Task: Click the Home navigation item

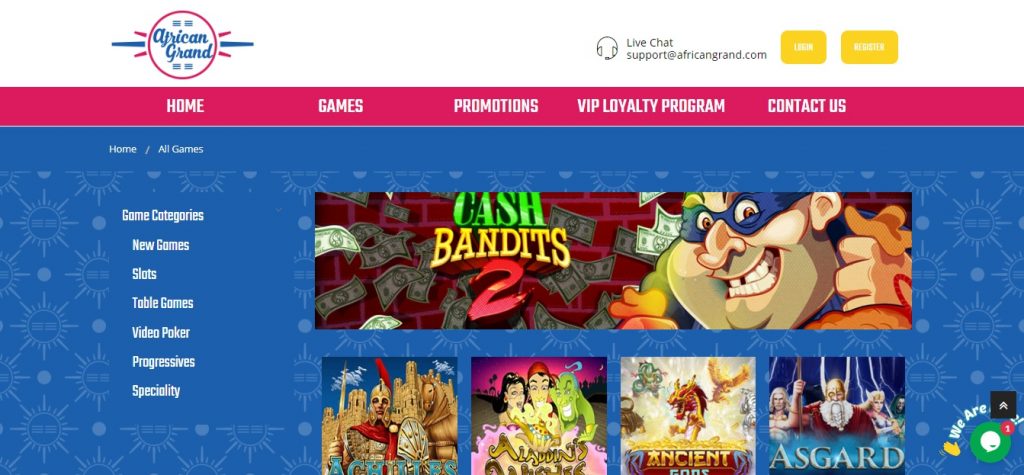Action: [185, 106]
